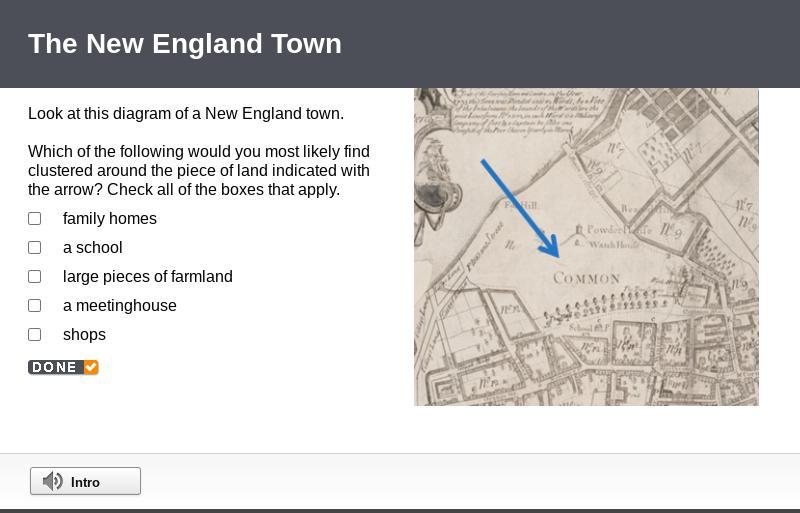800x513 pixels.
Task: Click the 'family homes' label text
Action: 110,218
